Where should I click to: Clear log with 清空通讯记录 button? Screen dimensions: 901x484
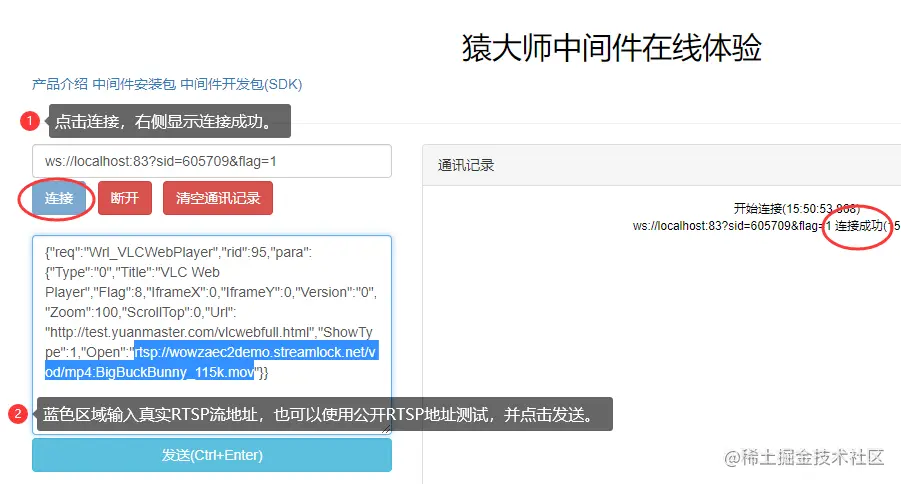click(x=218, y=198)
